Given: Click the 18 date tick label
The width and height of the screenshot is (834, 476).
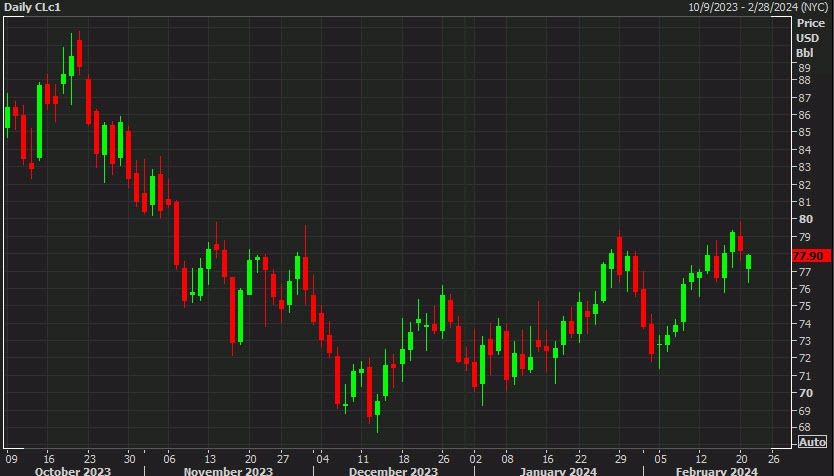Looking at the screenshot, I should click(404, 459).
